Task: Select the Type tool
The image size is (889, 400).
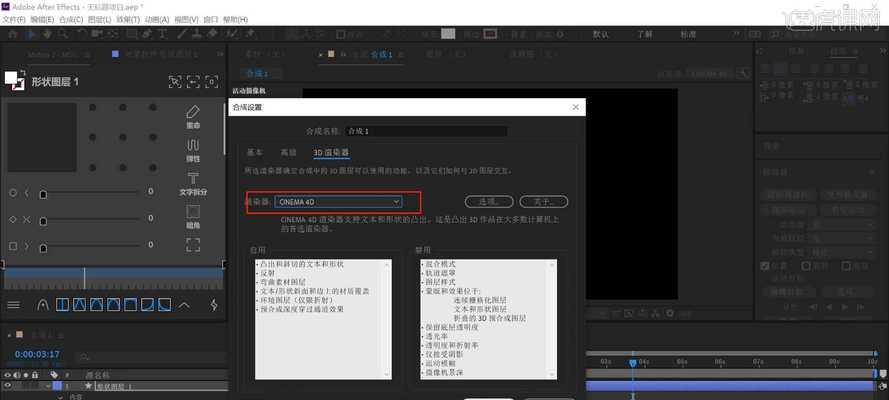Action: click(163, 34)
